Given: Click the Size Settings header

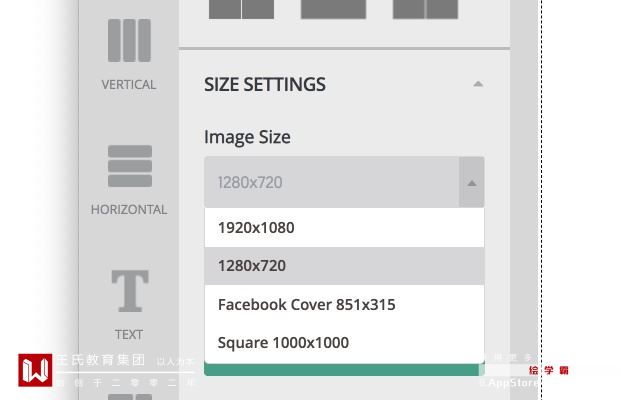Looking at the screenshot, I should (x=265, y=84).
